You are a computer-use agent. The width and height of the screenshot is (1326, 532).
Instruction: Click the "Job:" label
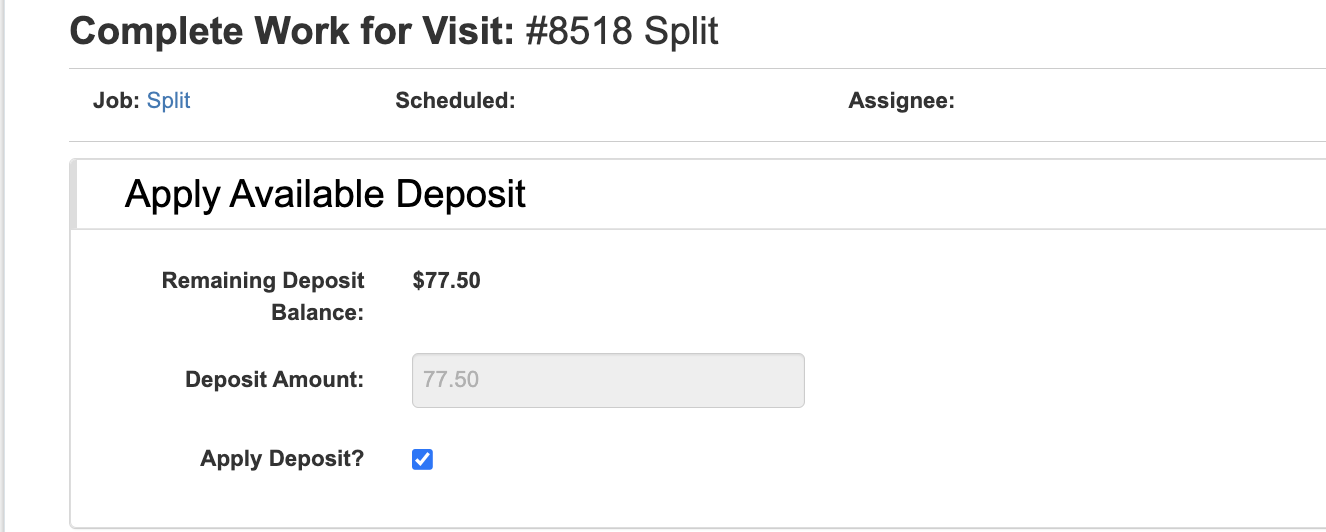[116, 101]
